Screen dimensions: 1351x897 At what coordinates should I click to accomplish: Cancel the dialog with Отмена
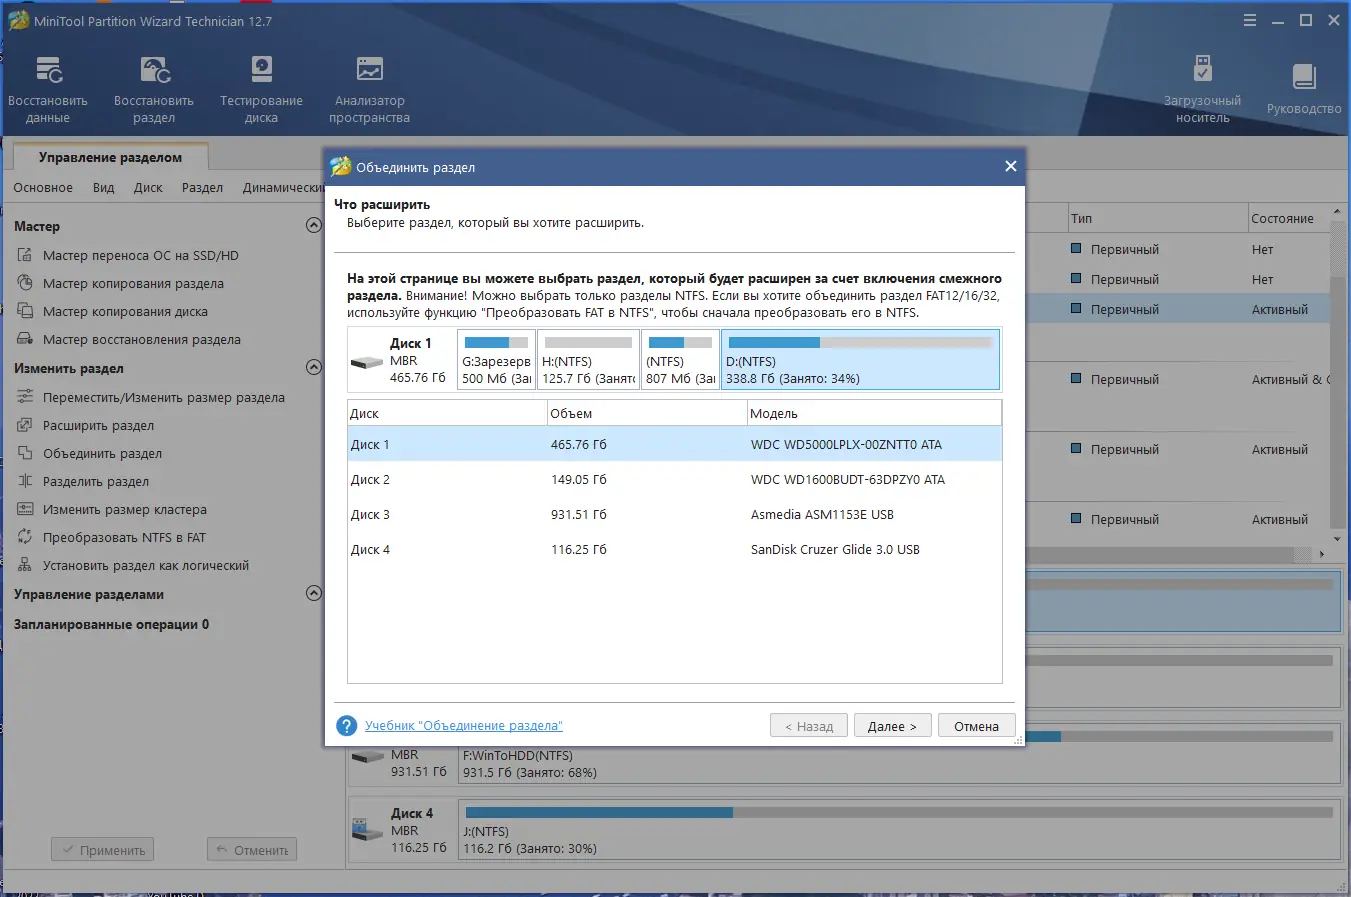(977, 726)
